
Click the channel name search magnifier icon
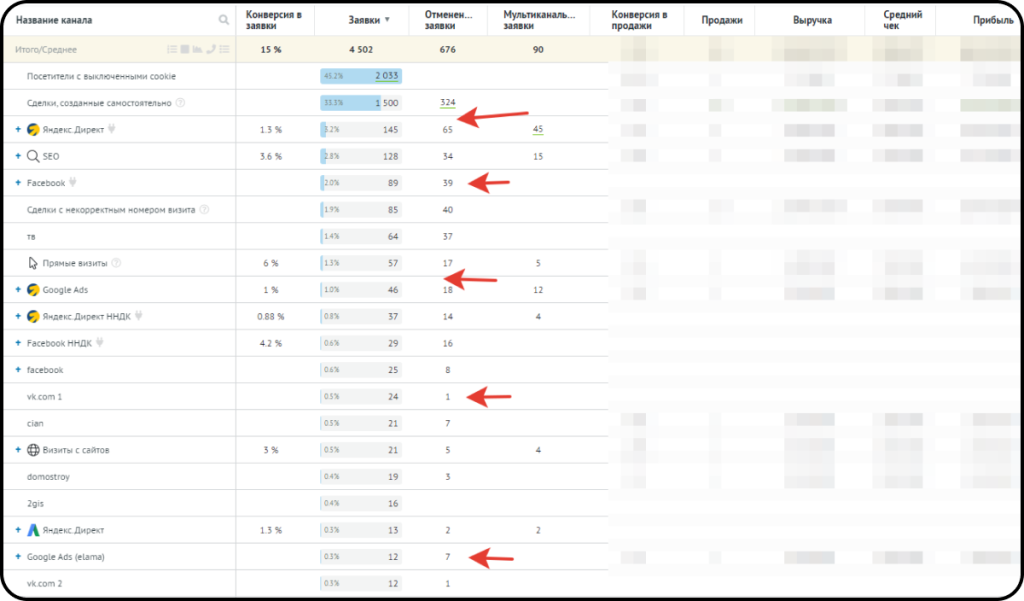point(224,20)
